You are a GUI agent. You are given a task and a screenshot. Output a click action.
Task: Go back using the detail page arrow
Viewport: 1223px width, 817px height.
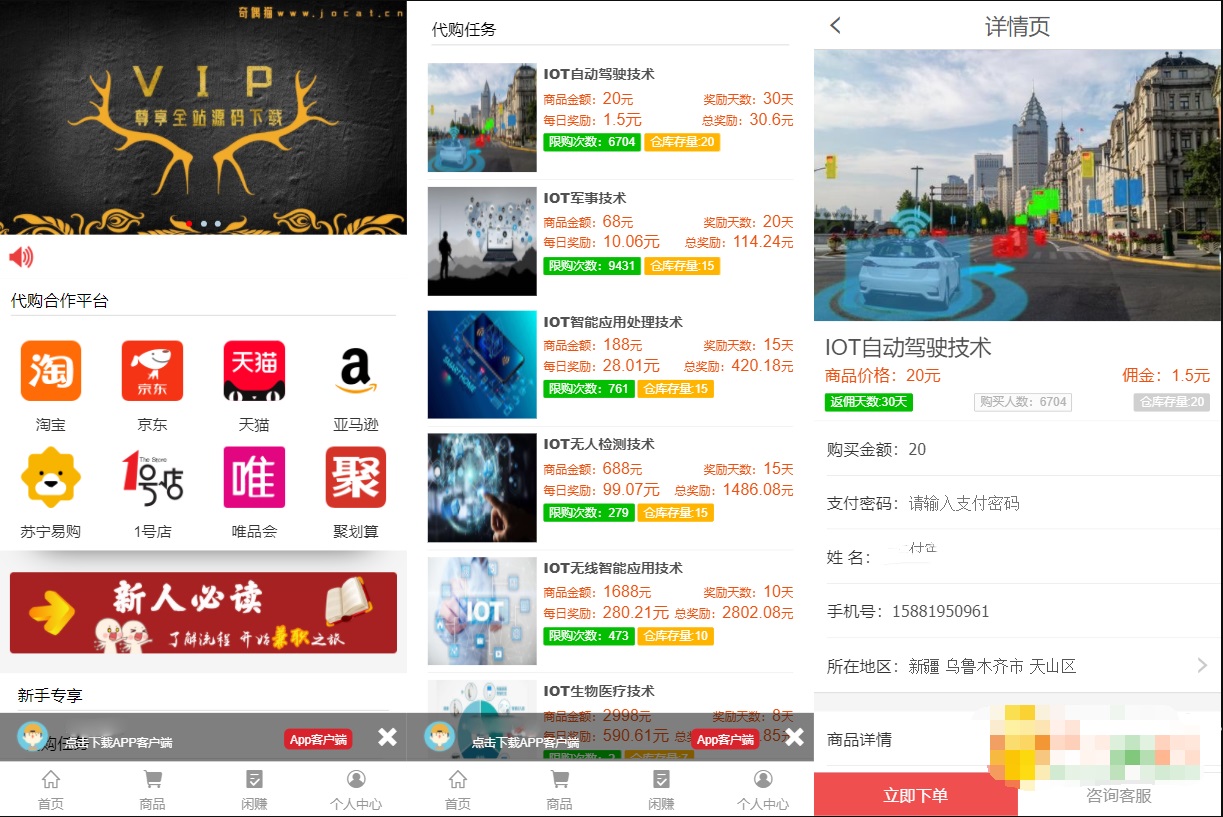(x=835, y=27)
